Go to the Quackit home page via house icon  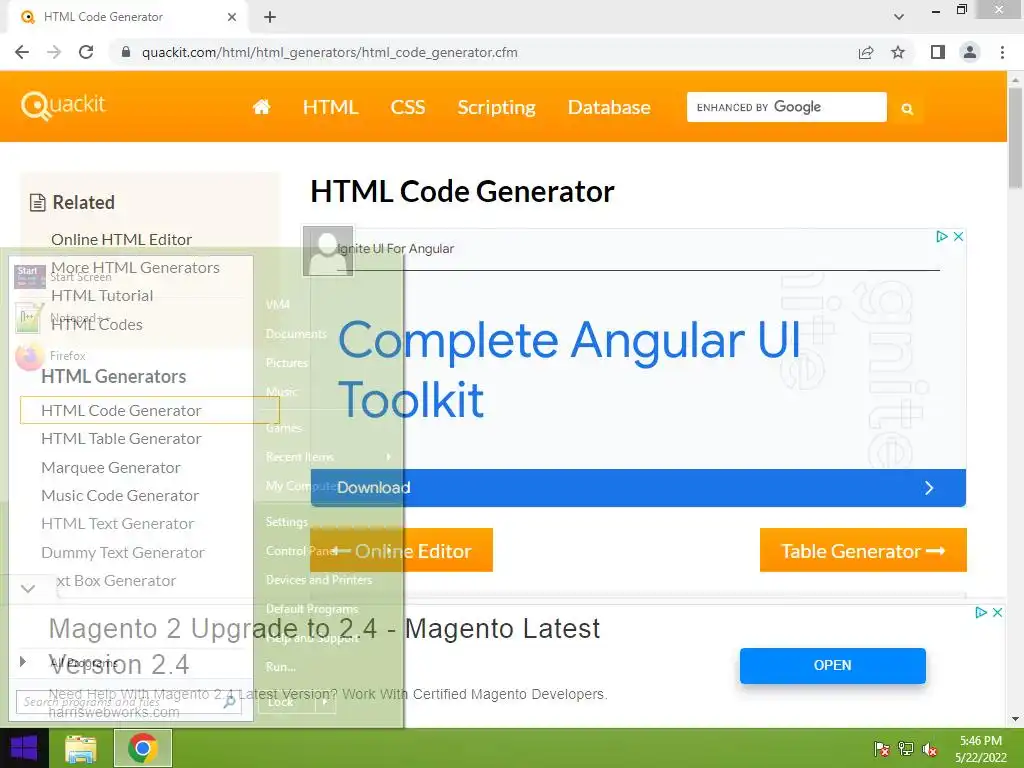[x=261, y=106]
